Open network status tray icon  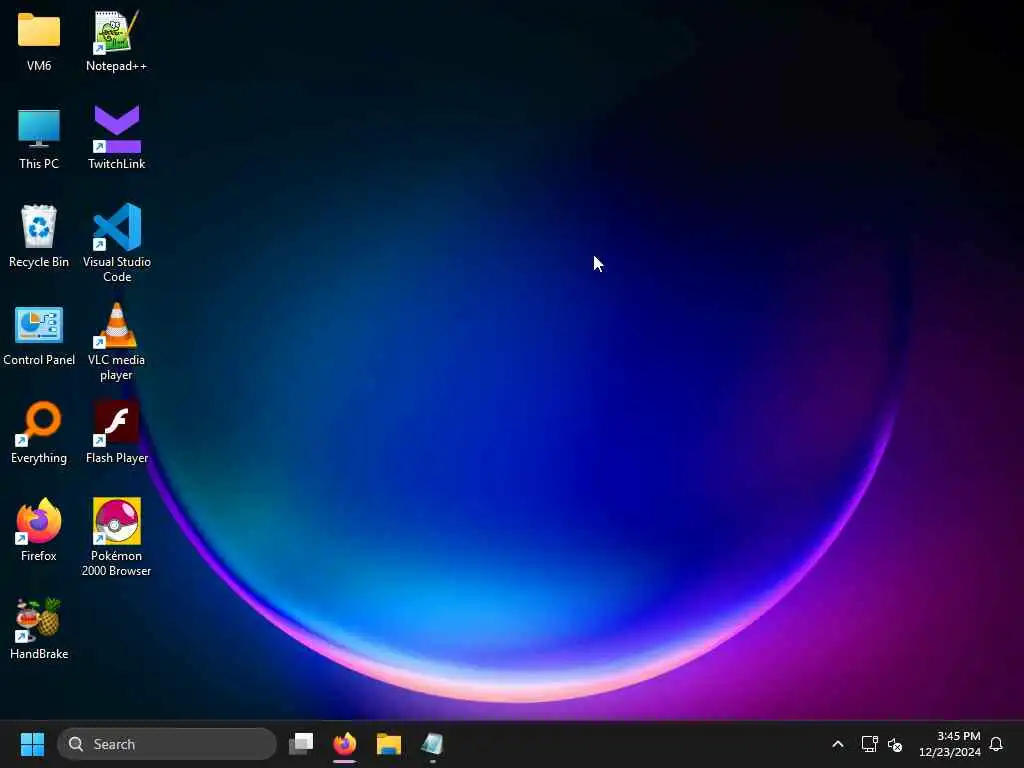pos(869,744)
